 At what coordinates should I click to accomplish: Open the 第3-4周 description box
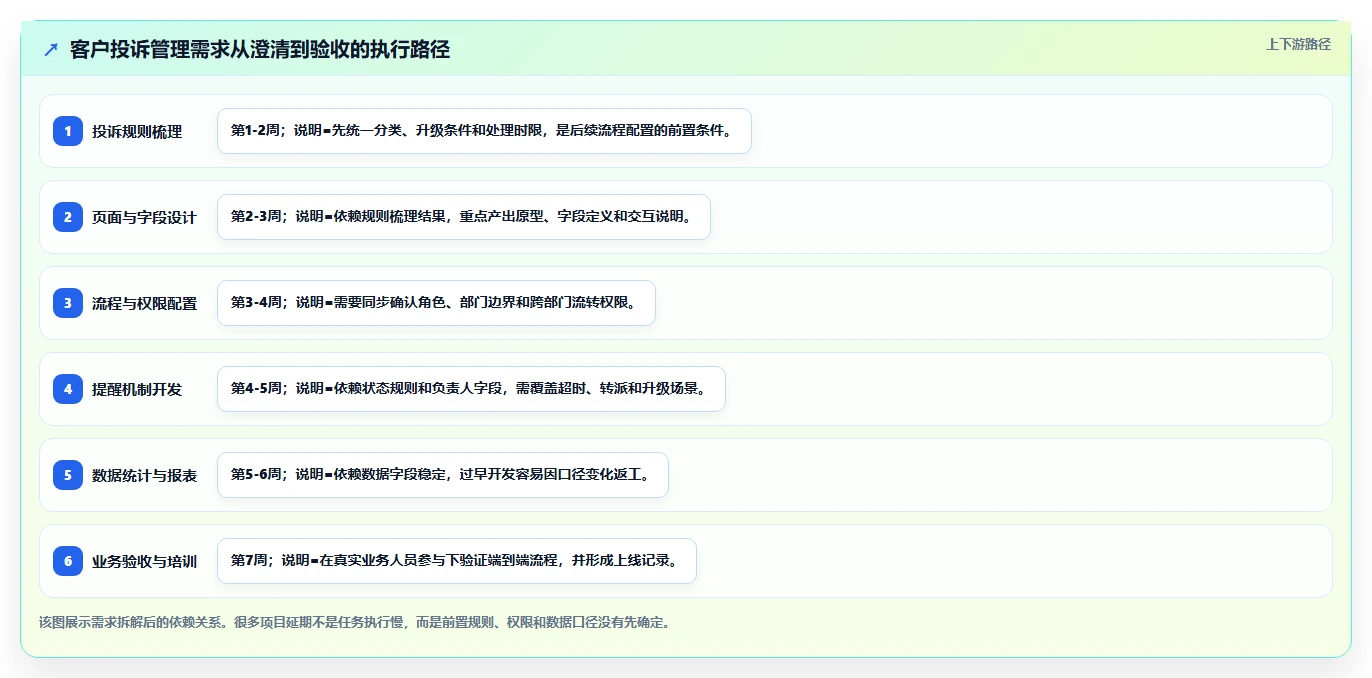coord(436,303)
